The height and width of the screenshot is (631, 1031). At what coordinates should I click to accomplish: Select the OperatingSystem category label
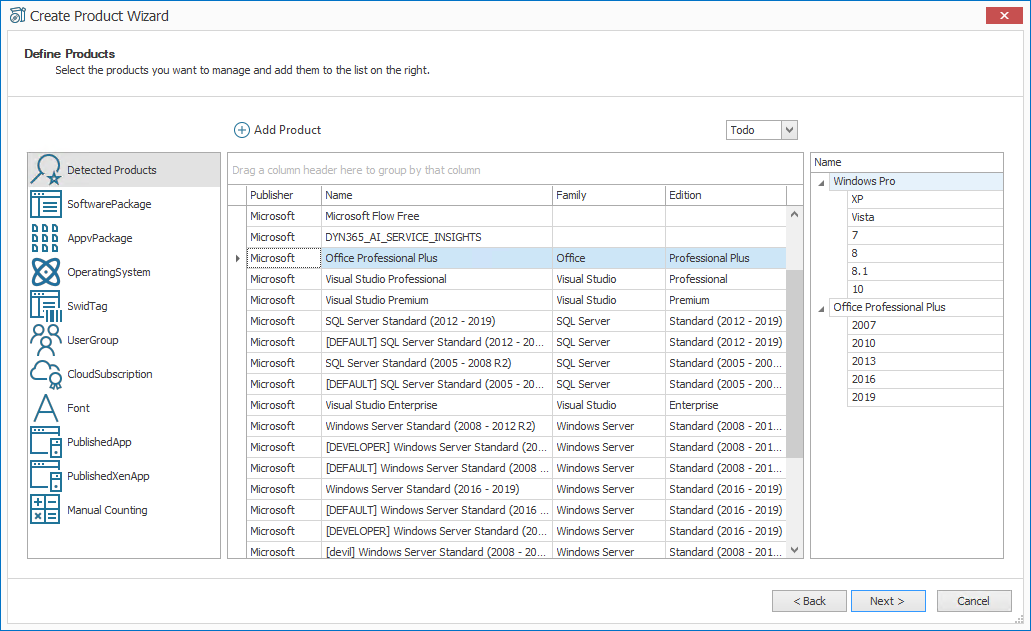pyautogui.click(x=108, y=272)
